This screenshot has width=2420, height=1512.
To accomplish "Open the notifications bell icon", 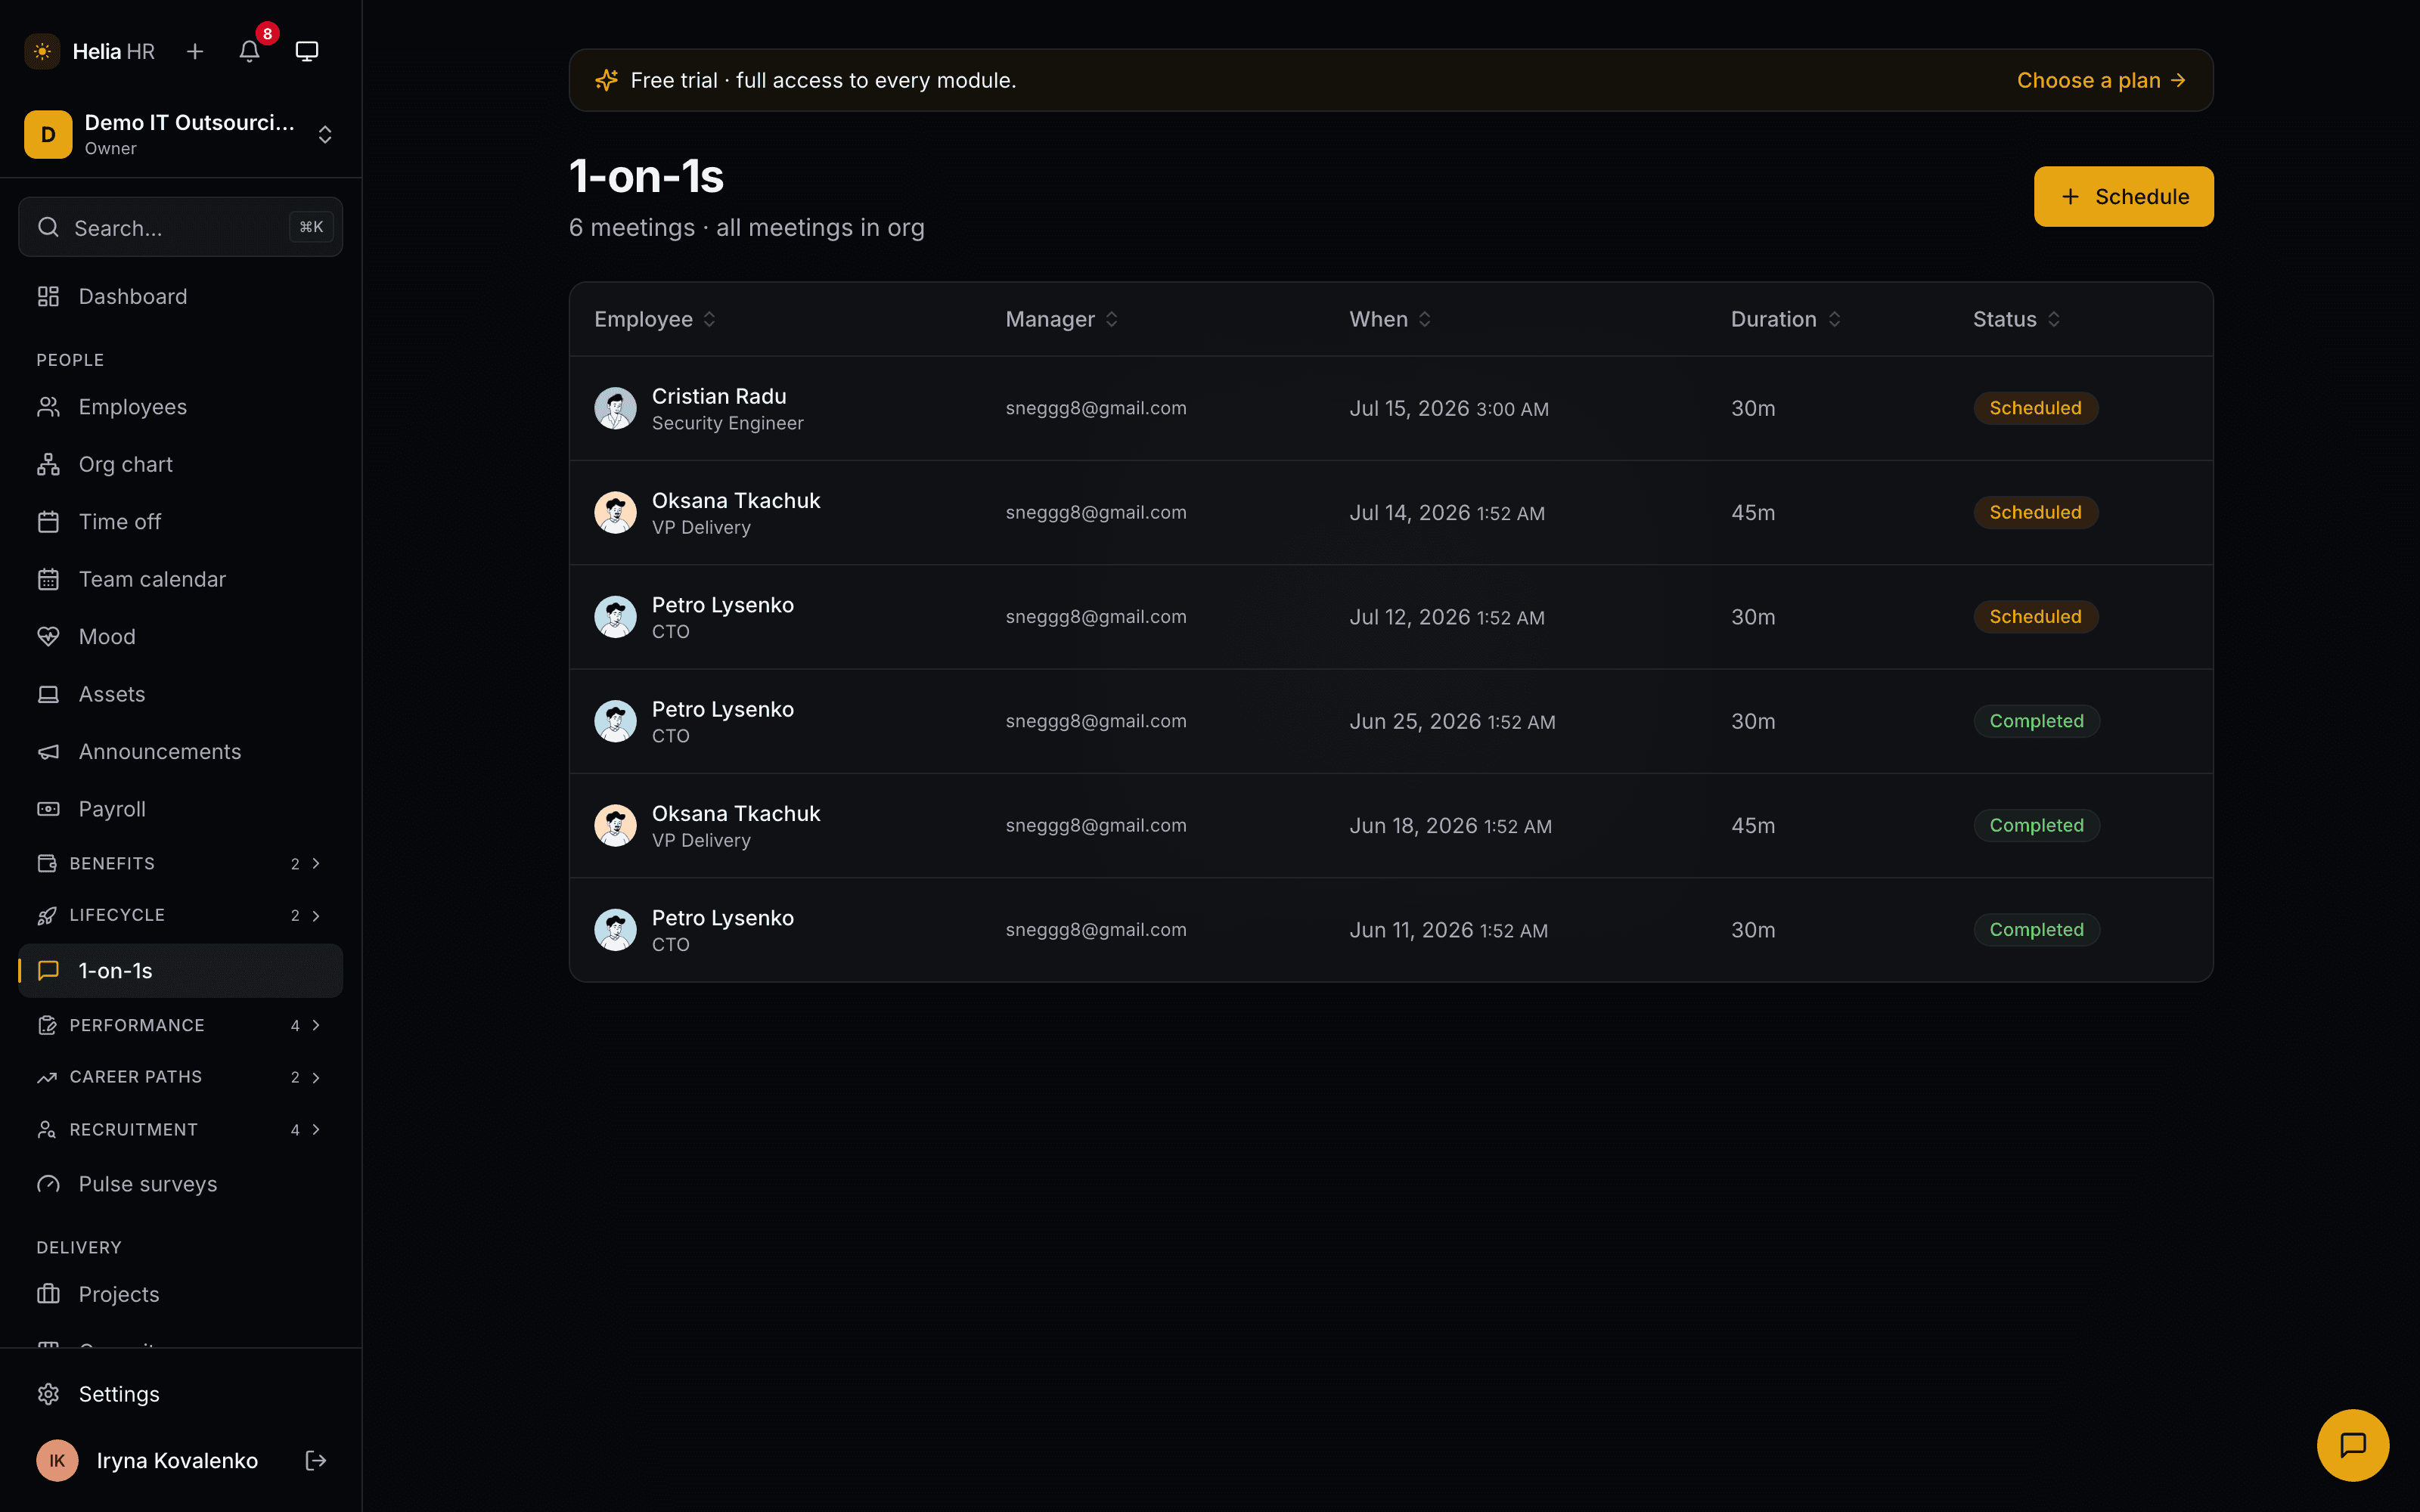I will (x=249, y=51).
